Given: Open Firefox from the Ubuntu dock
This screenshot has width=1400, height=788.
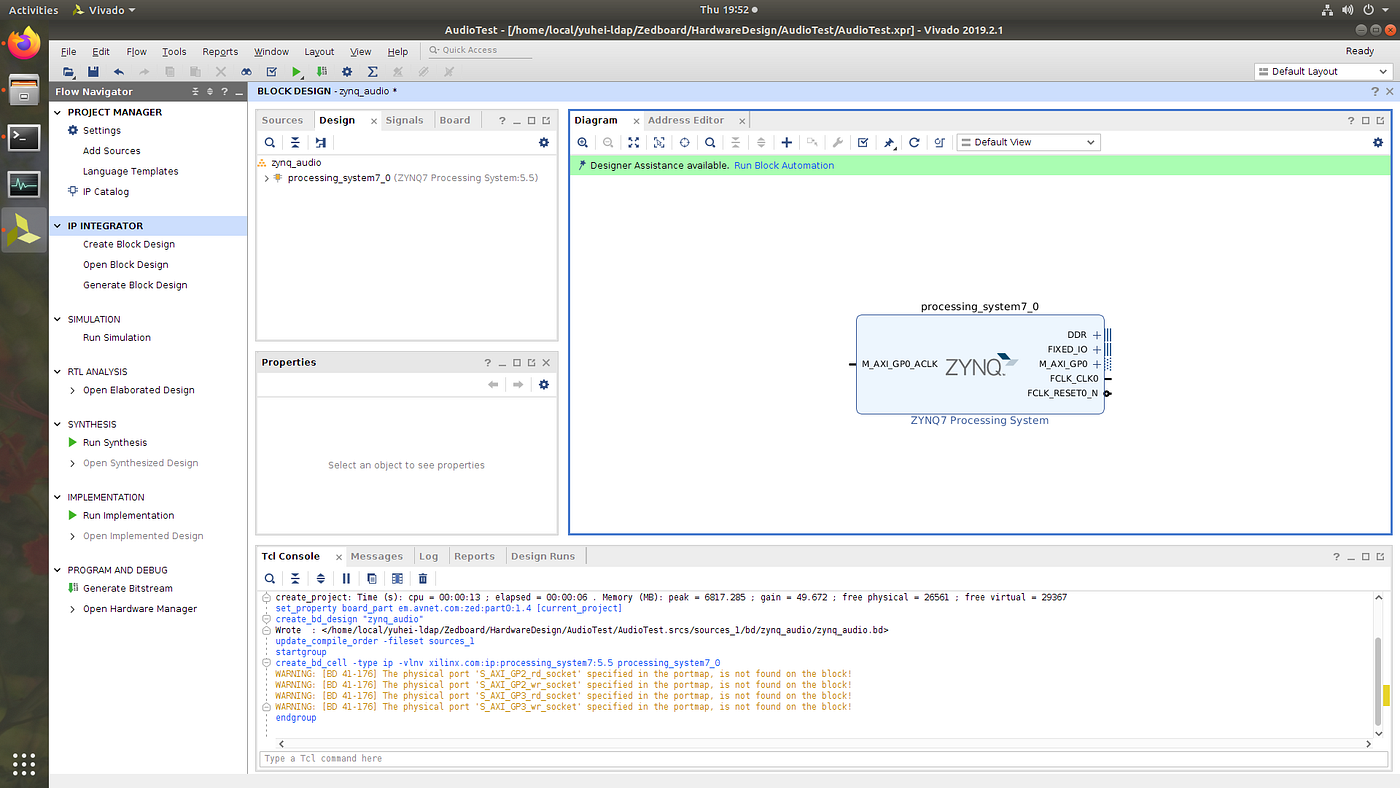Looking at the screenshot, I should click(x=24, y=44).
